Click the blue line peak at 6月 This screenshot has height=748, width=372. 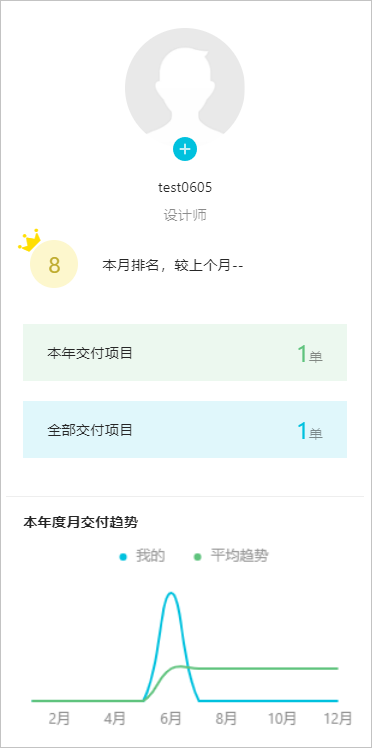[171, 593]
